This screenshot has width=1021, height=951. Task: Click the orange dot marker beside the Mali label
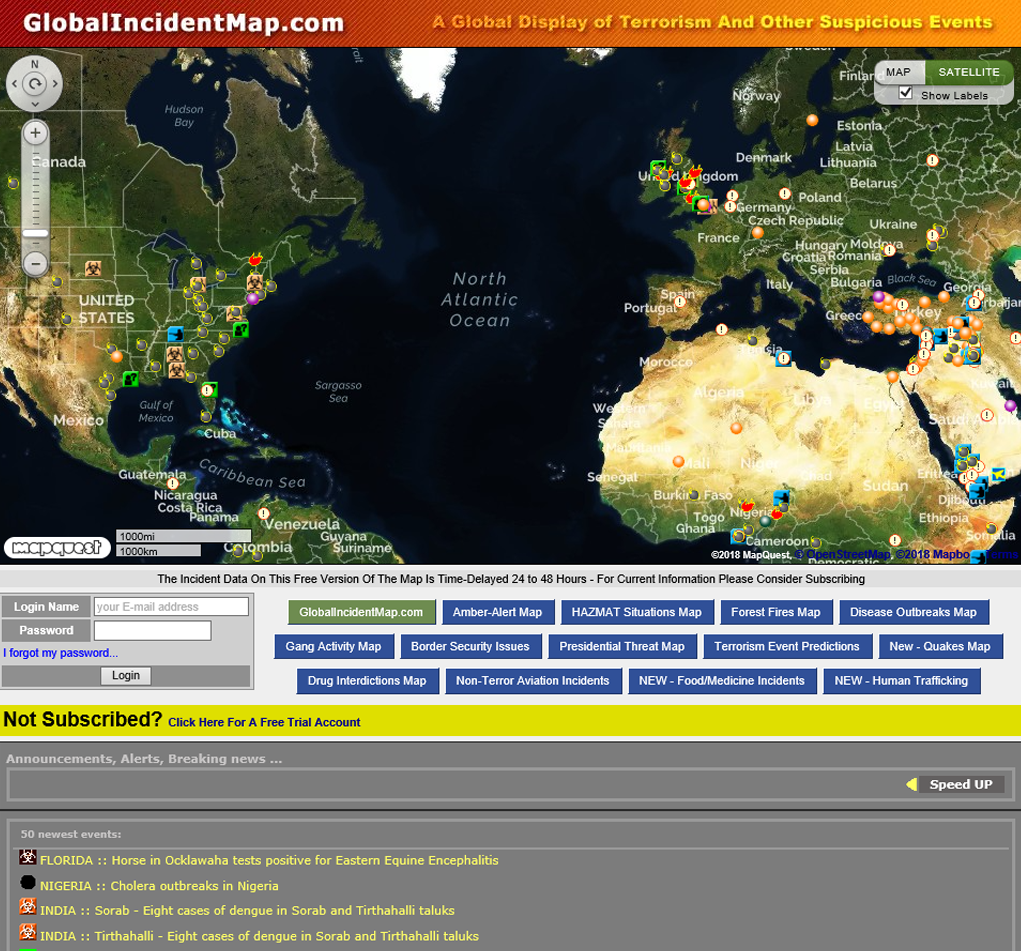pos(678,461)
